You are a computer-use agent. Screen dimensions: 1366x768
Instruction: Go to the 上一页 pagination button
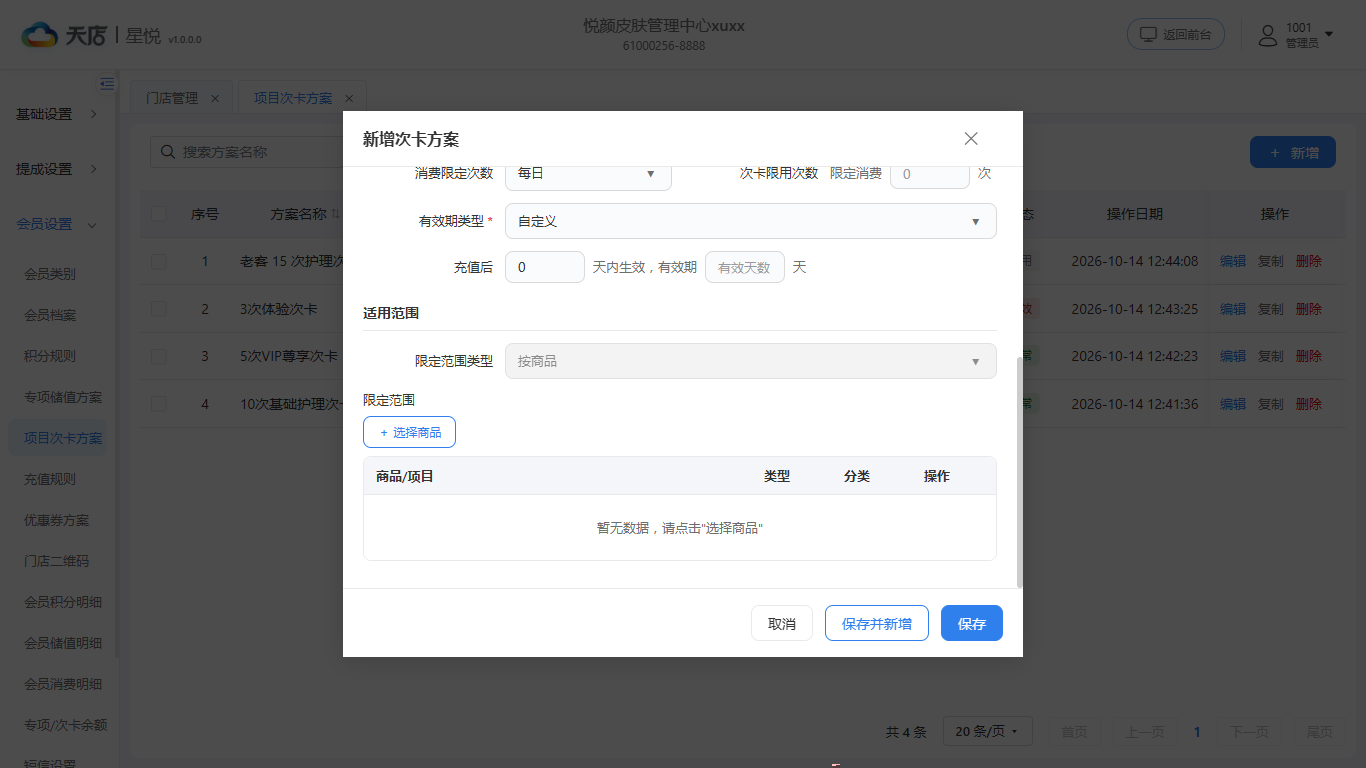coord(1144,732)
